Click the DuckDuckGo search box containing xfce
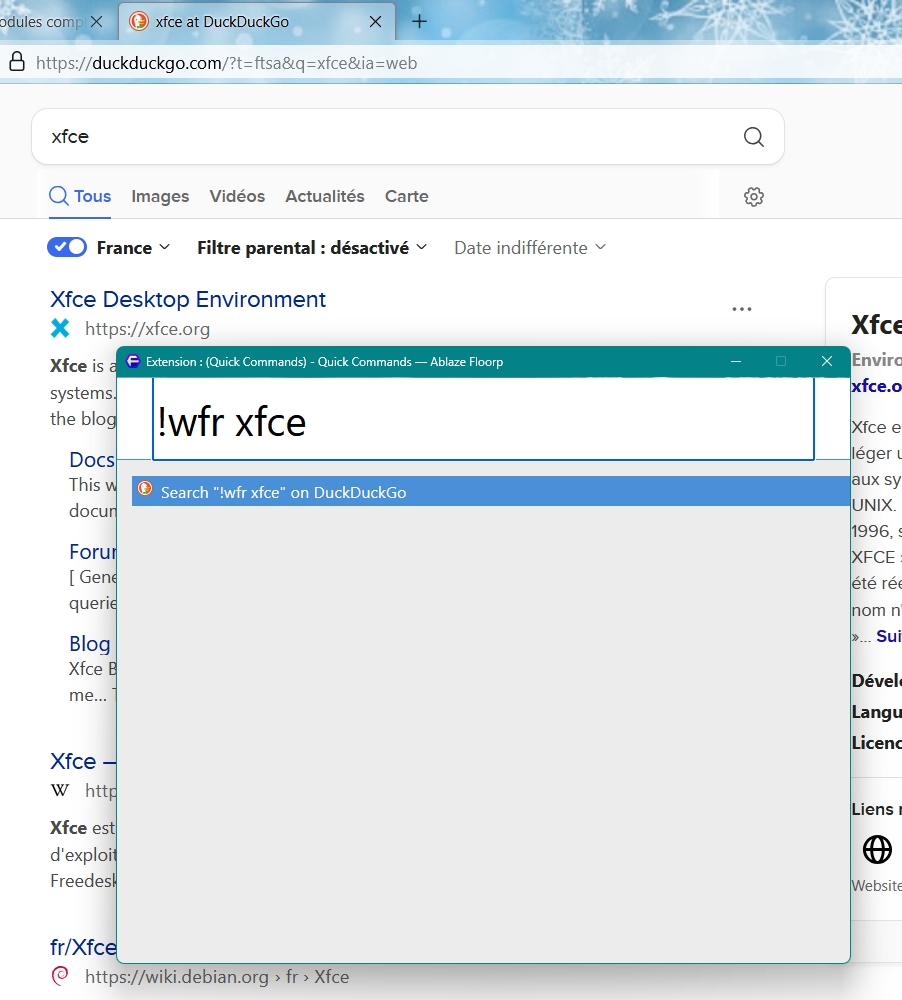 click(x=380, y=137)
